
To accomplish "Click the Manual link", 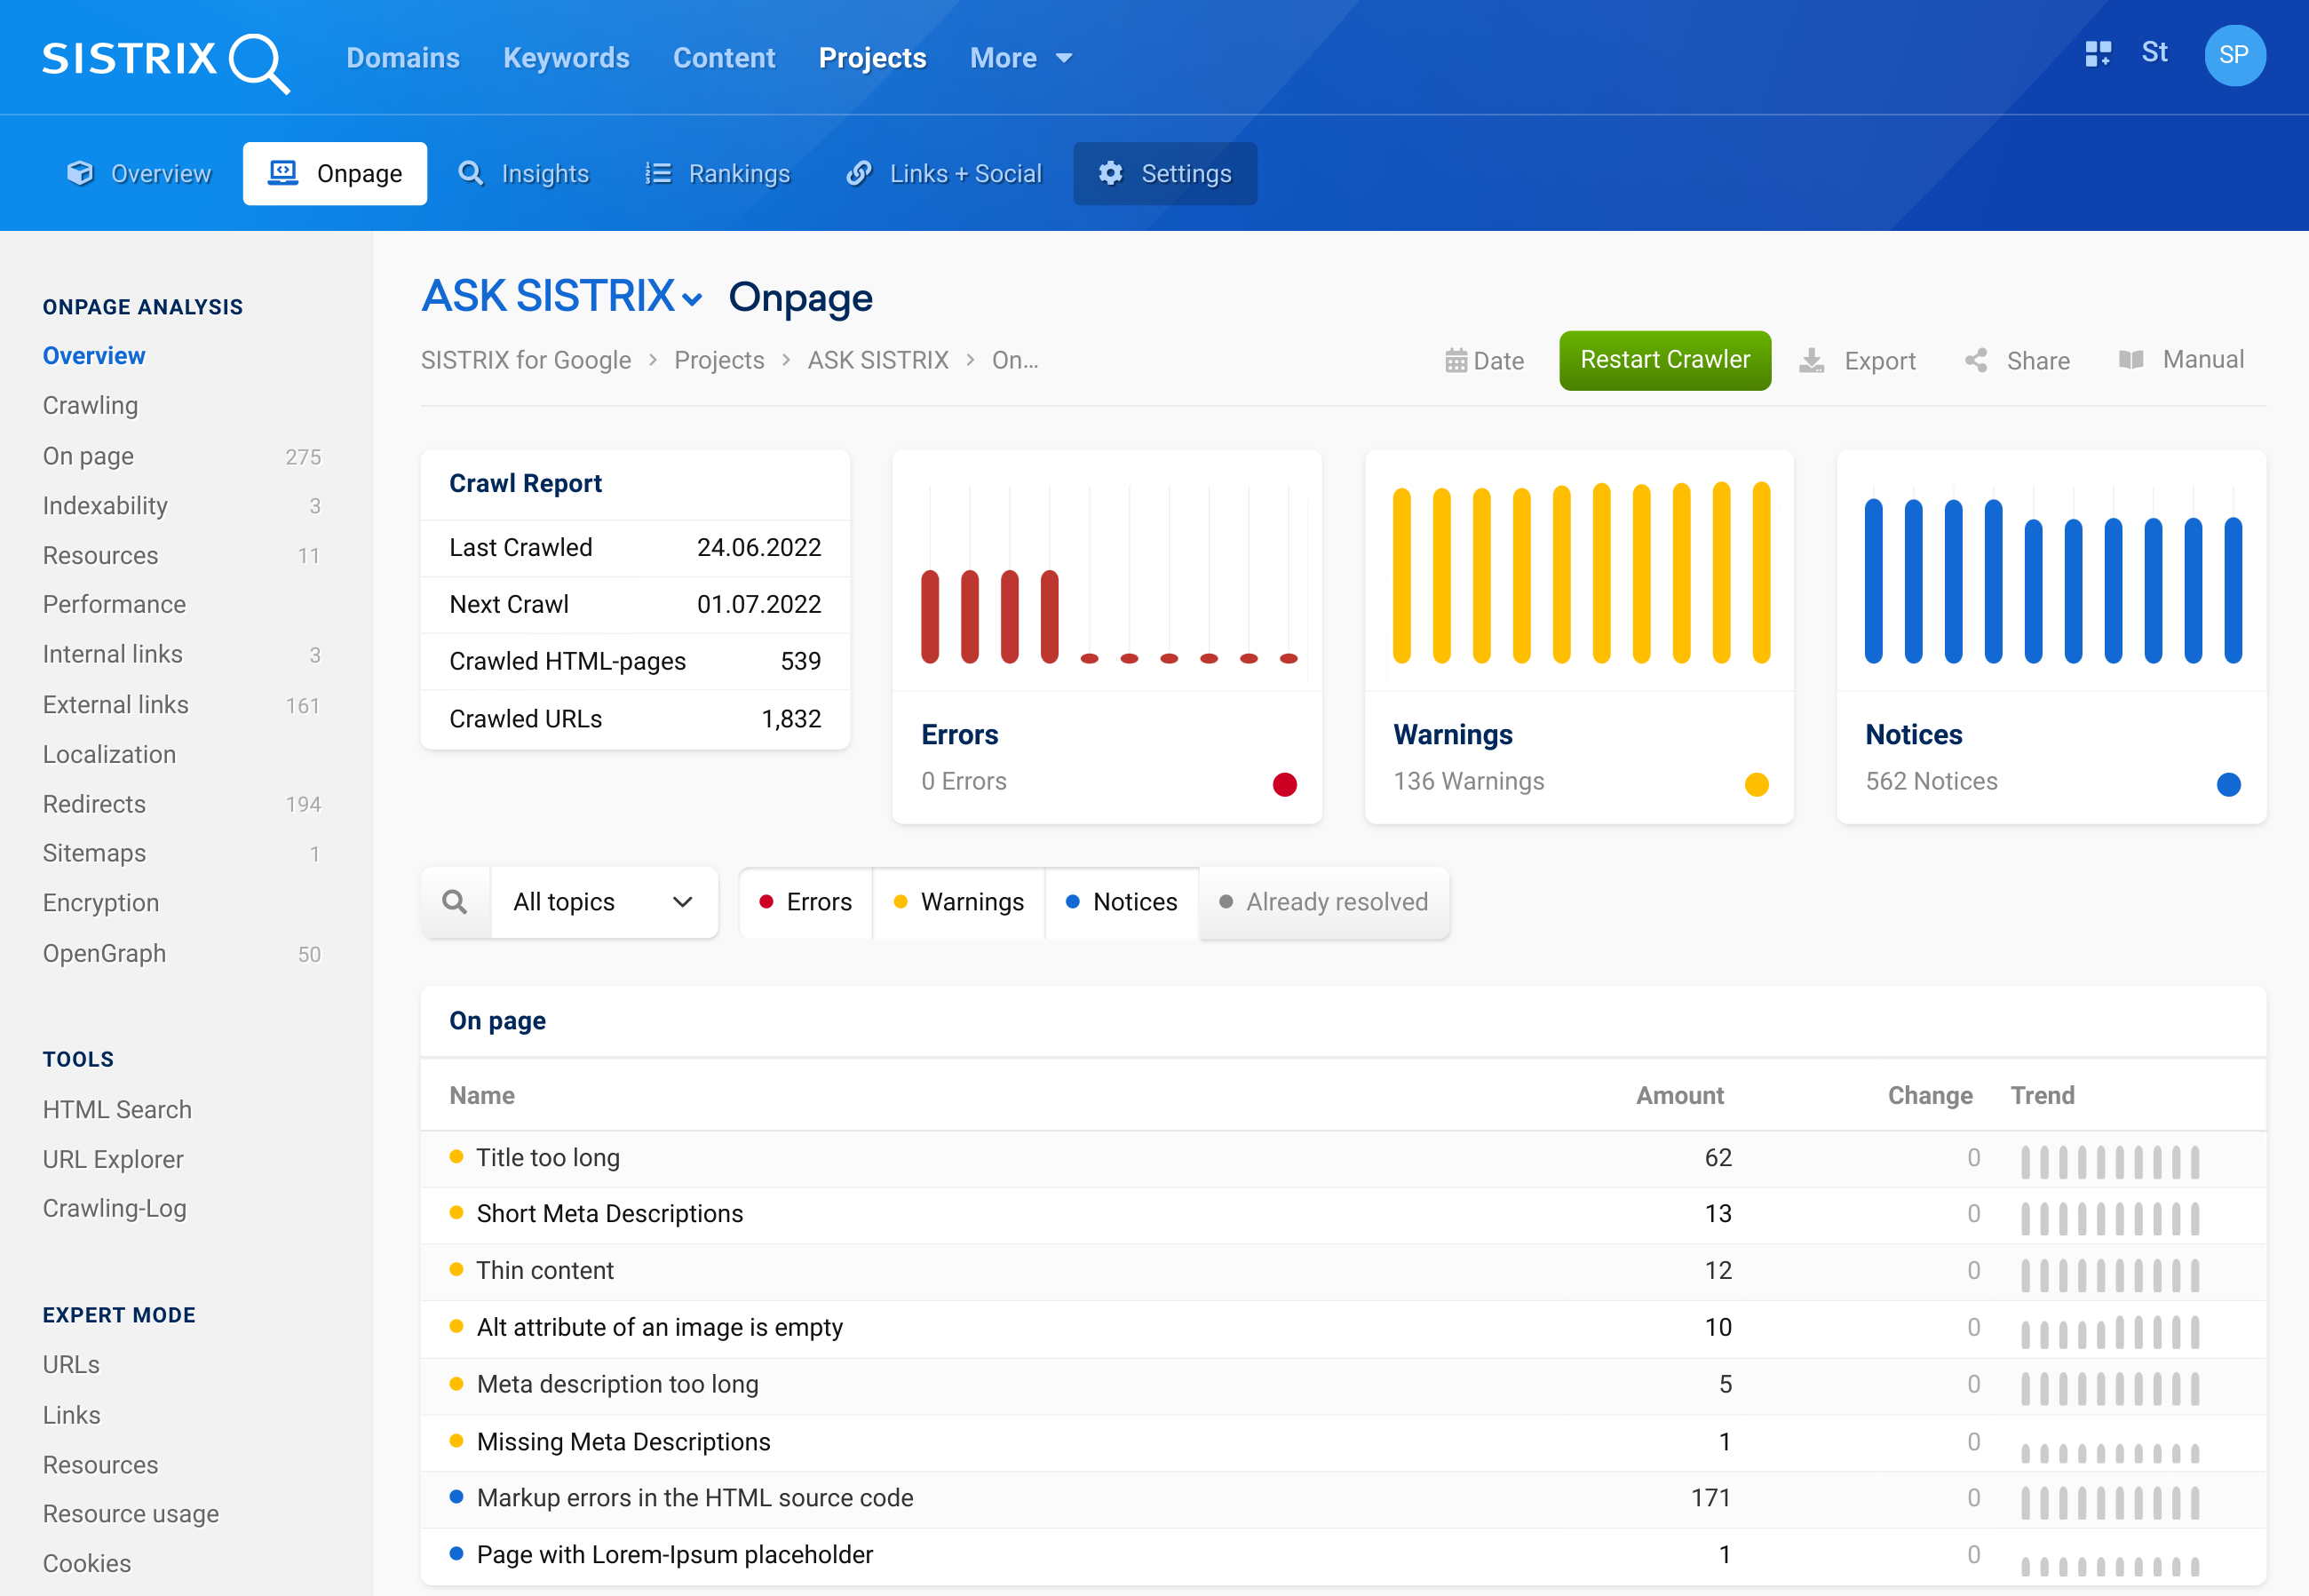I will (2181, 361).
